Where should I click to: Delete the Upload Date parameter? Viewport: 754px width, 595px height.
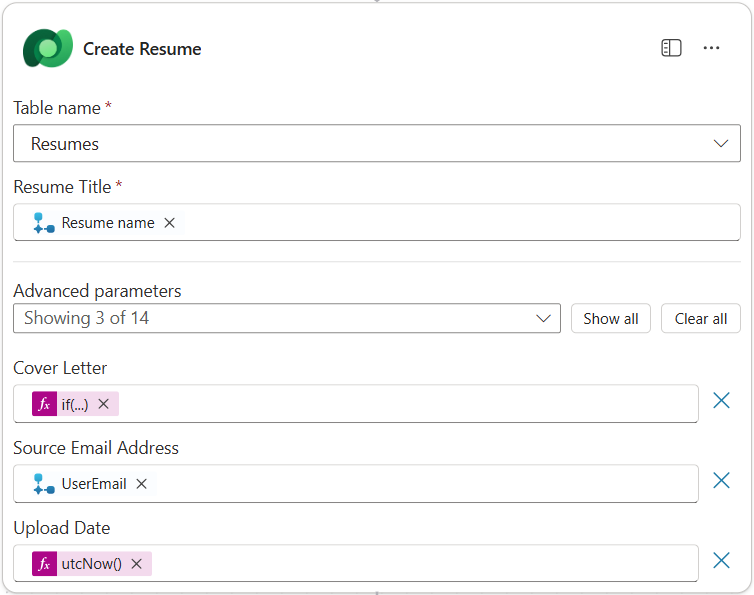coord(721,561)
